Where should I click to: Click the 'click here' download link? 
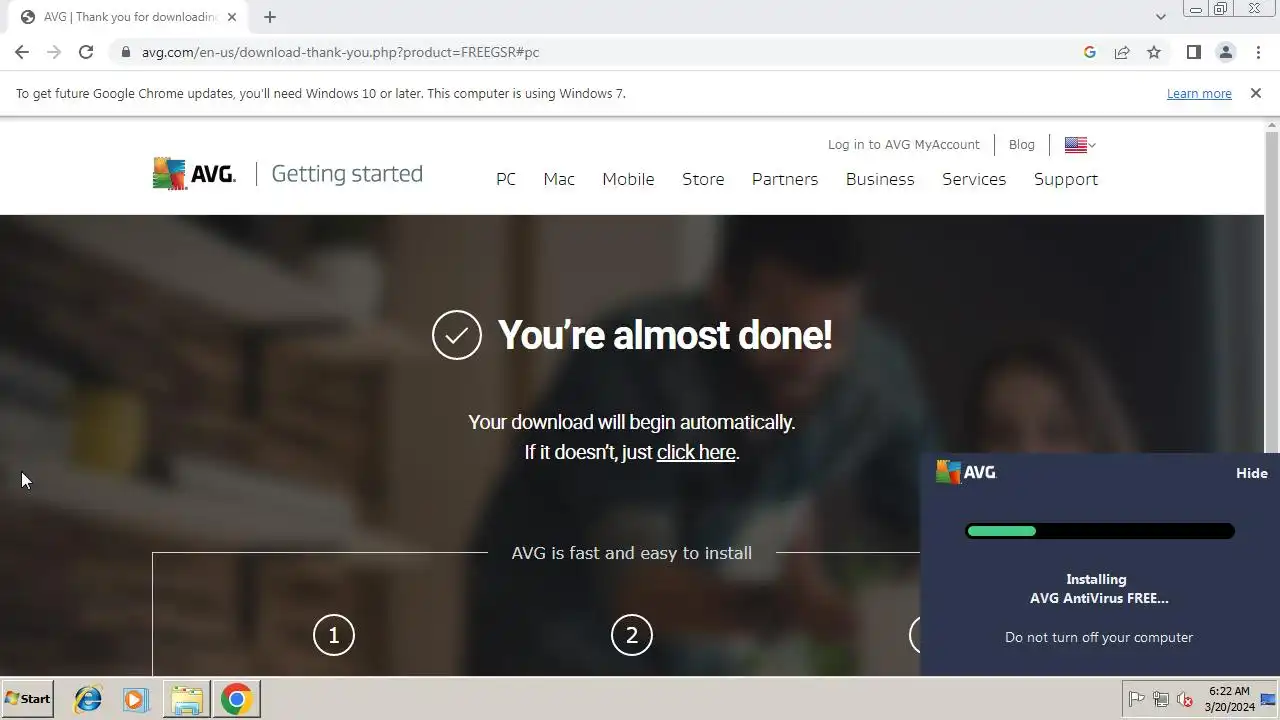696,452
